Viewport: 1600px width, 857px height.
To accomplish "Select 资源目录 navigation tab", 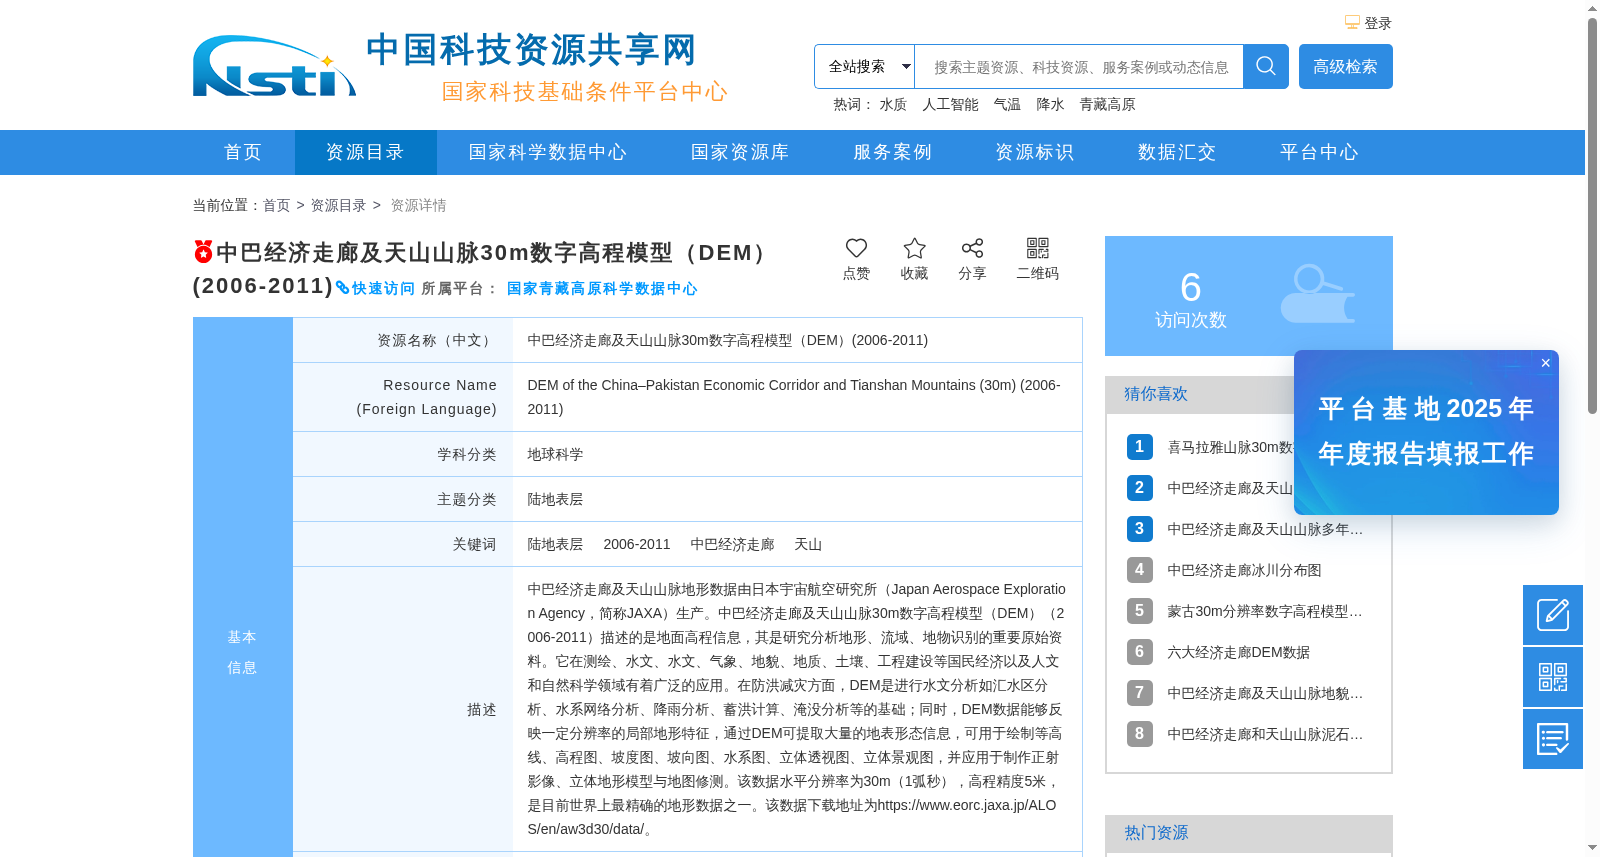I will pyautogui.click(x=365, y=152).
